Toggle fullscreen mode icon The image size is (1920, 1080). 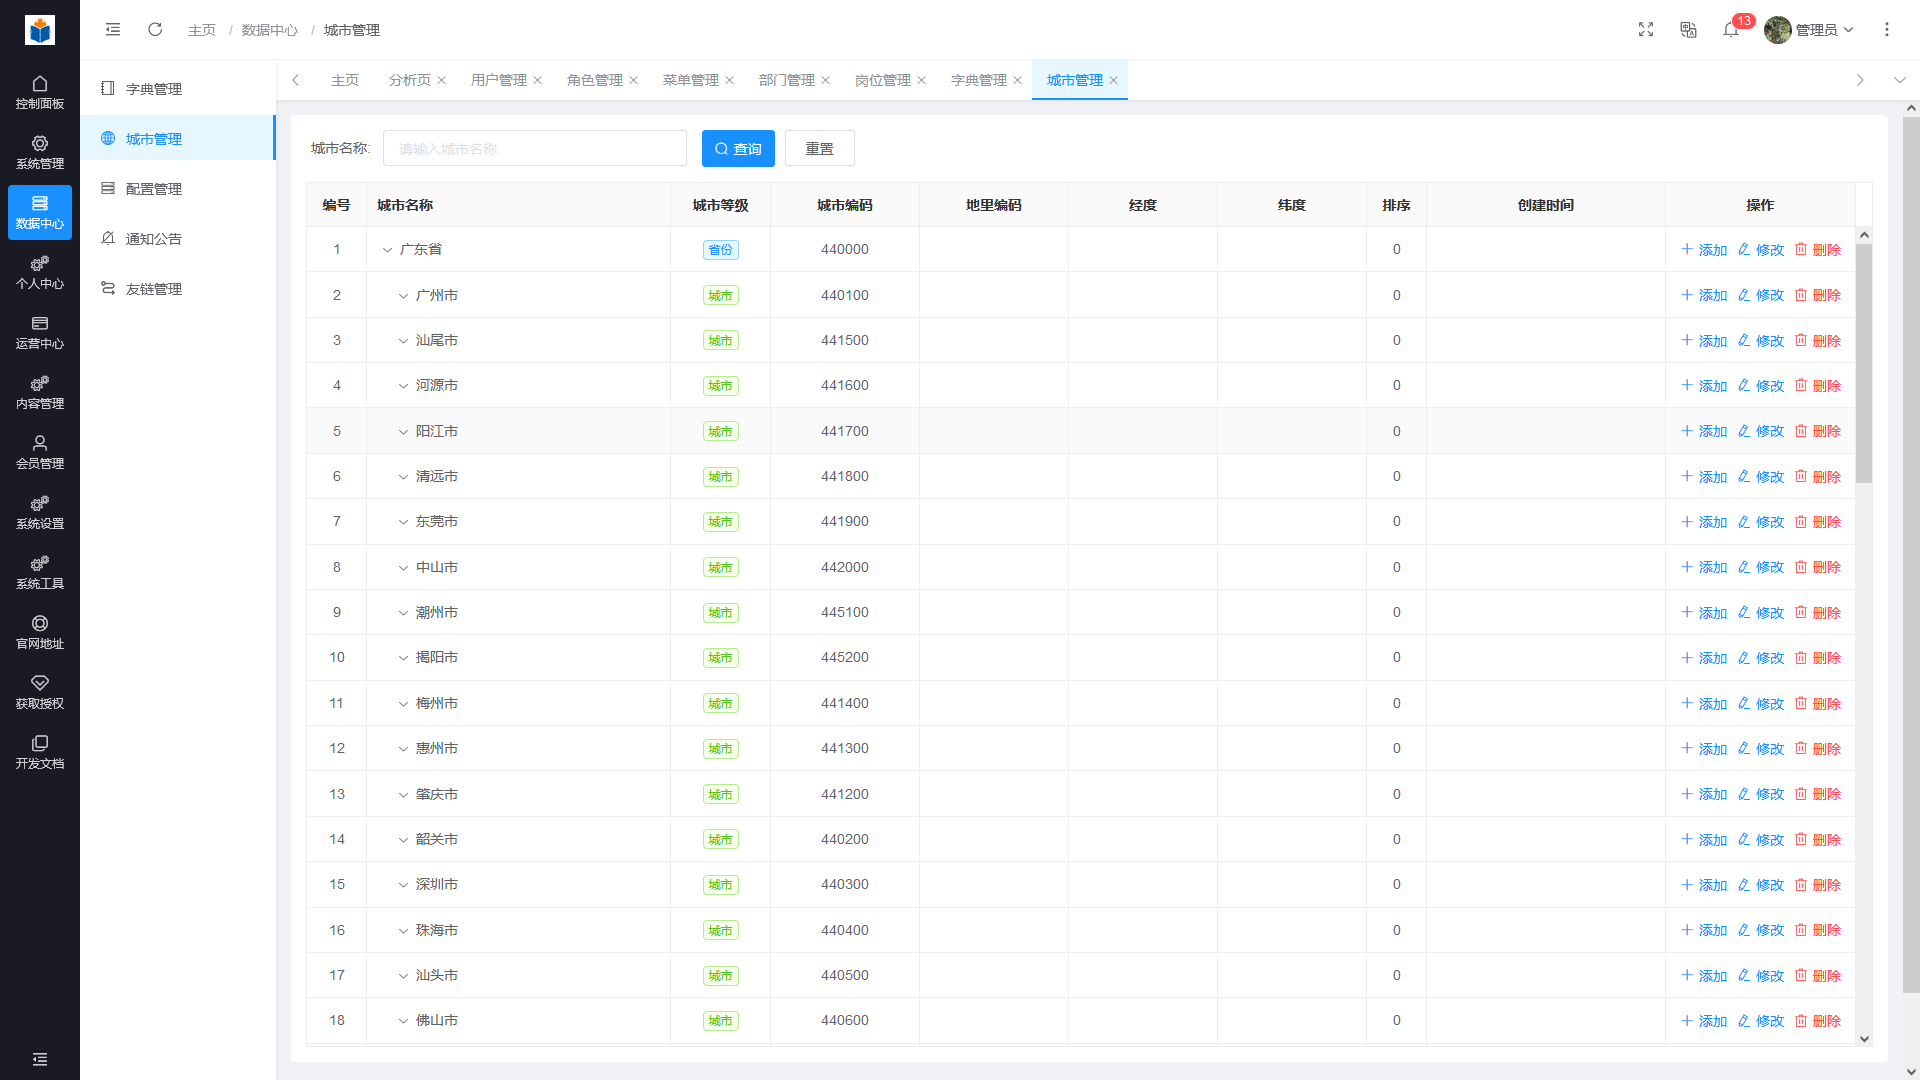point(1646,30)
